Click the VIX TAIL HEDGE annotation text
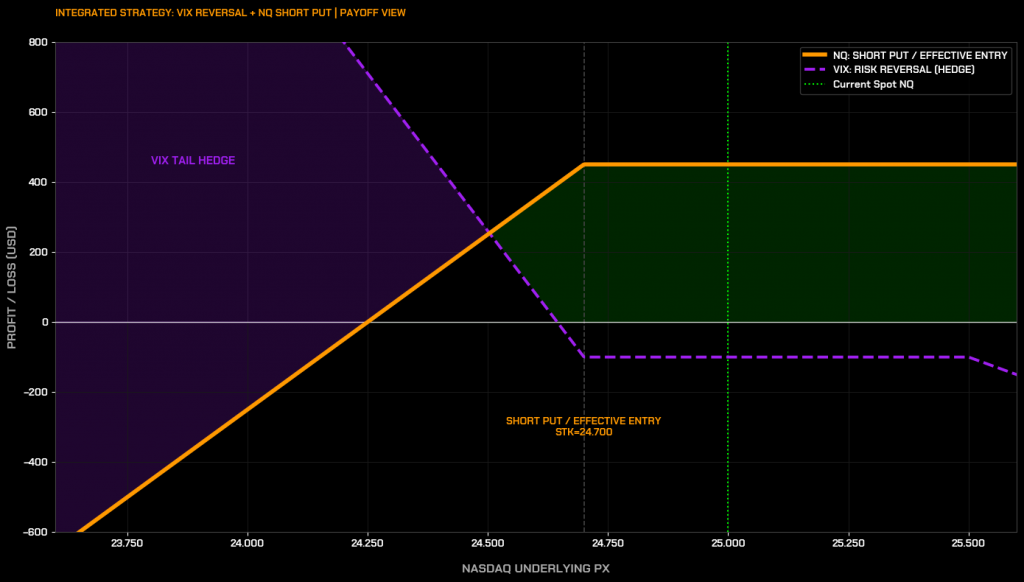 (193, 160)
